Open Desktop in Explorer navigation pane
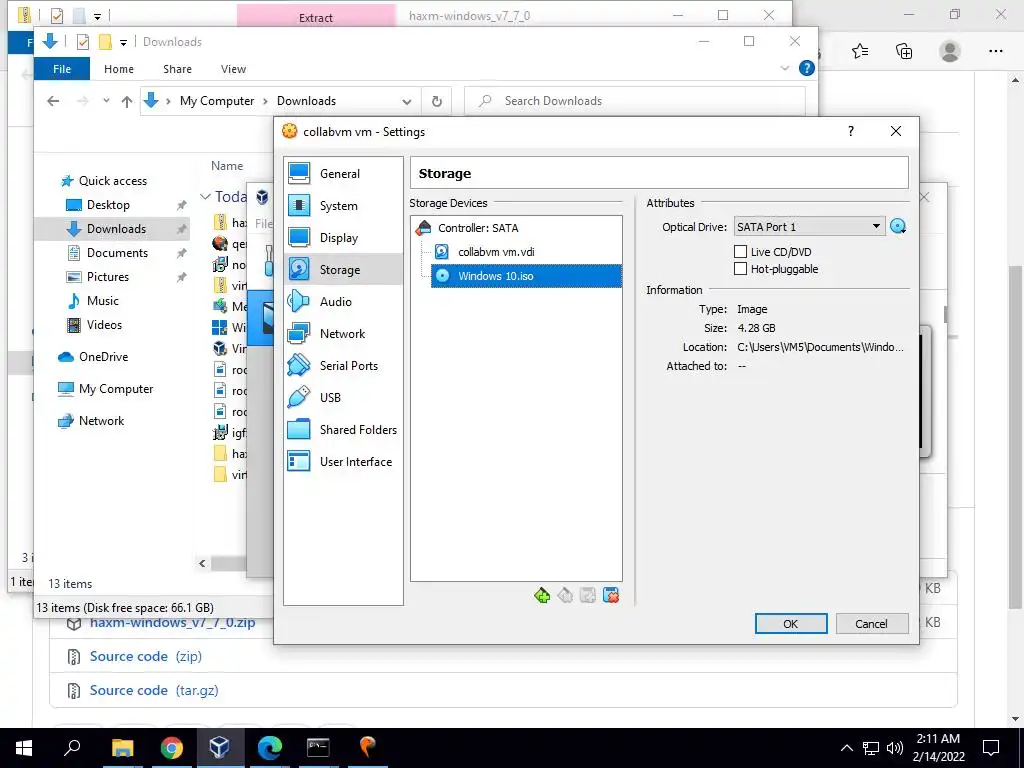 coord(108,205)
